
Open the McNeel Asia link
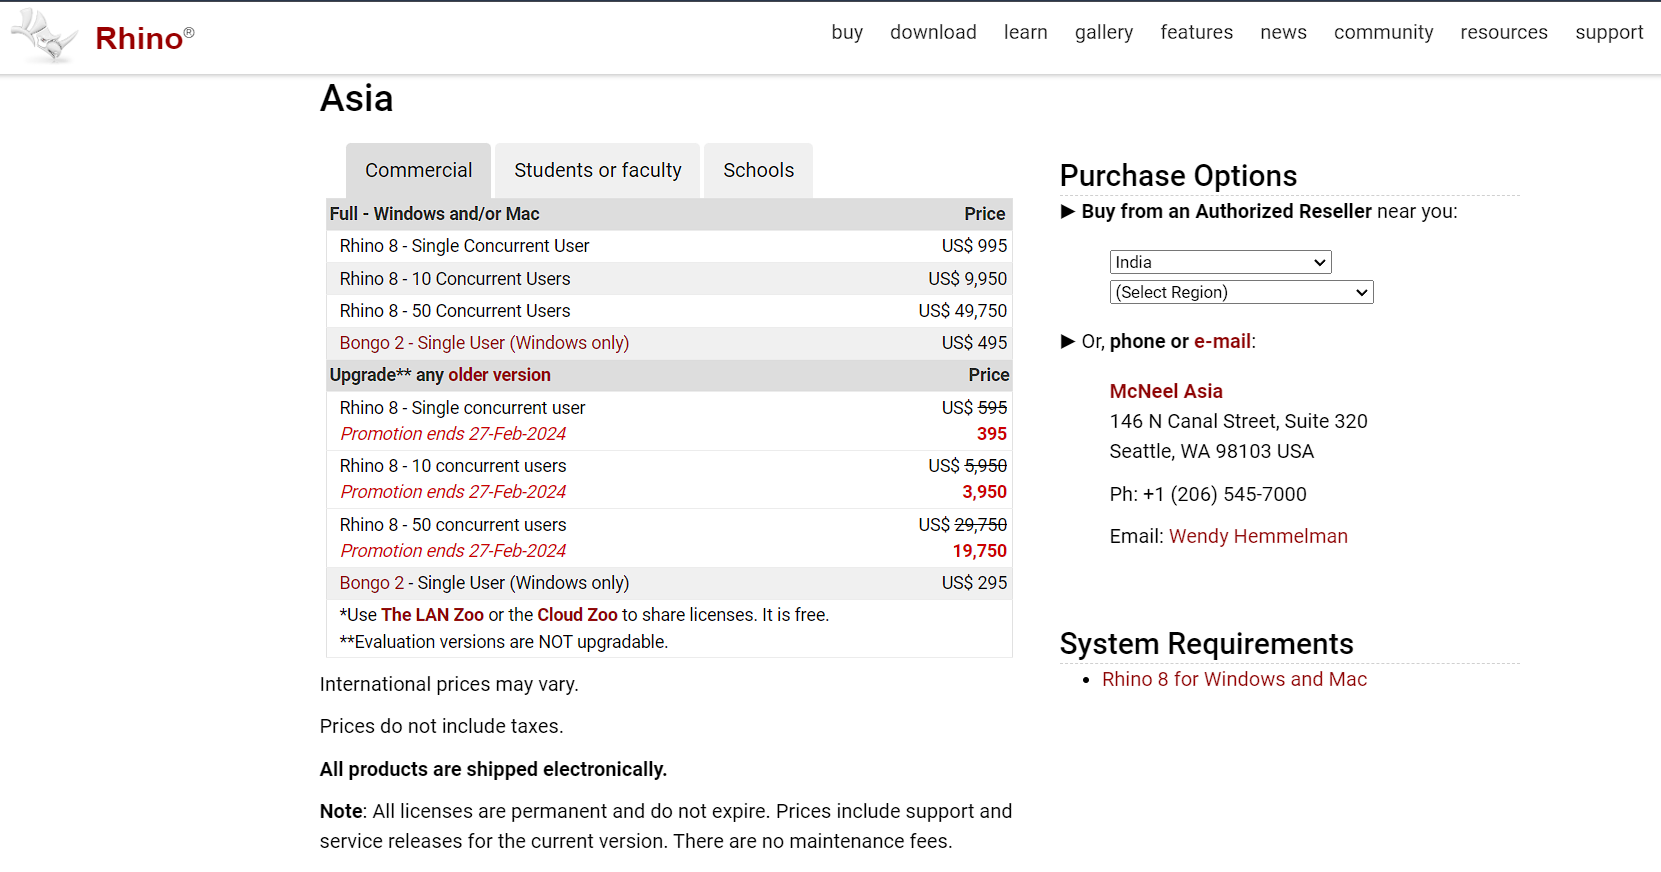[1166, 391]
